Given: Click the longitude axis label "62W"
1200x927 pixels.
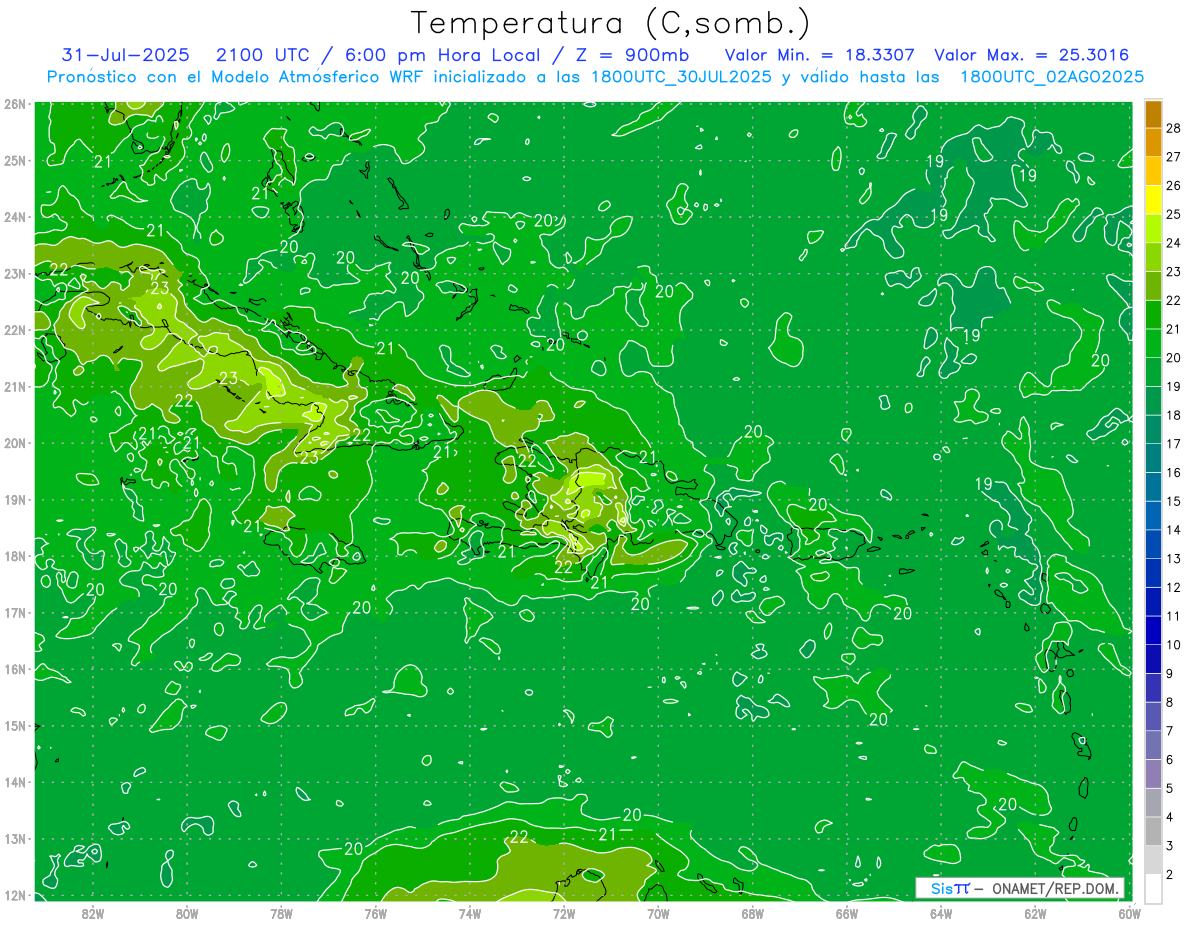Looking at the screenshot, I should tap(1035, 913).
